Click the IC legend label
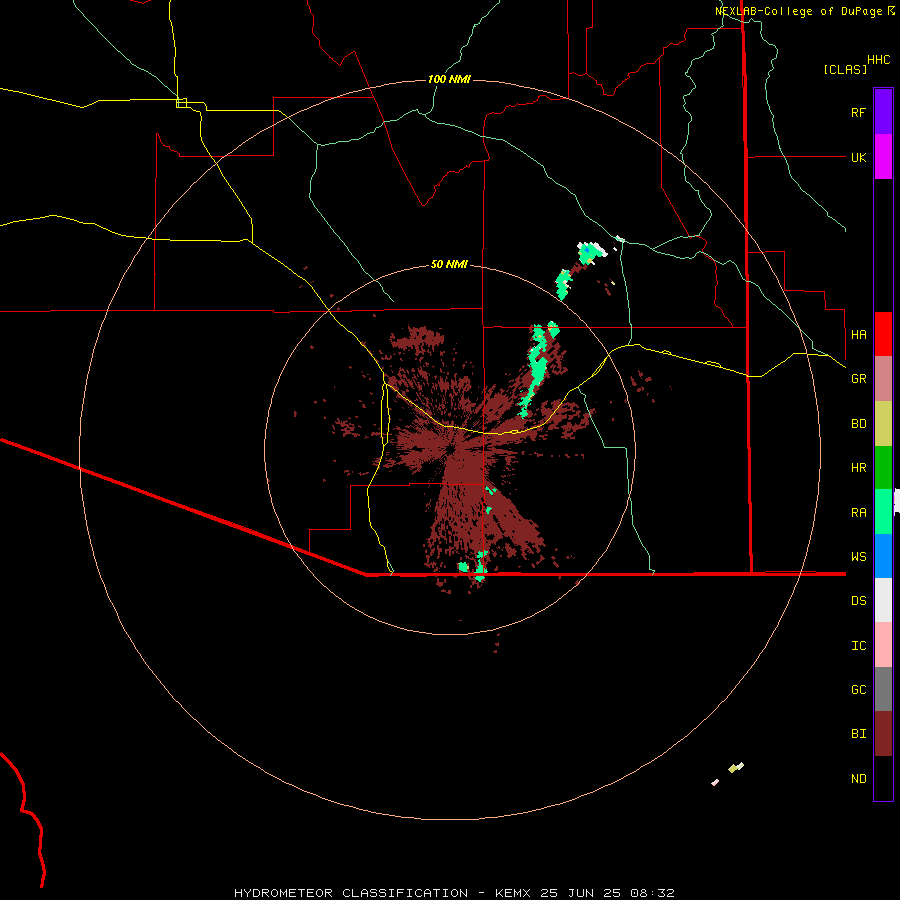Image resolution: width=900 pixels, height=900 pixels. tap(858, 645)
